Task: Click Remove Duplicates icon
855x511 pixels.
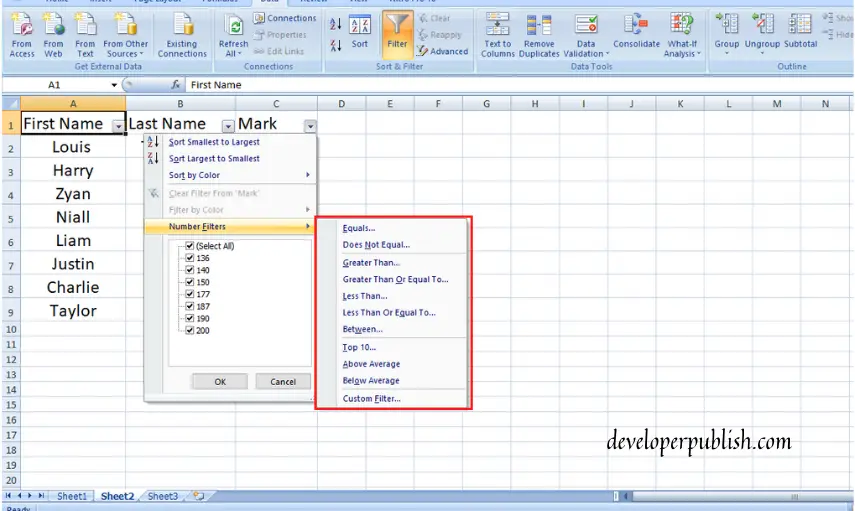Action: (539, 35)
